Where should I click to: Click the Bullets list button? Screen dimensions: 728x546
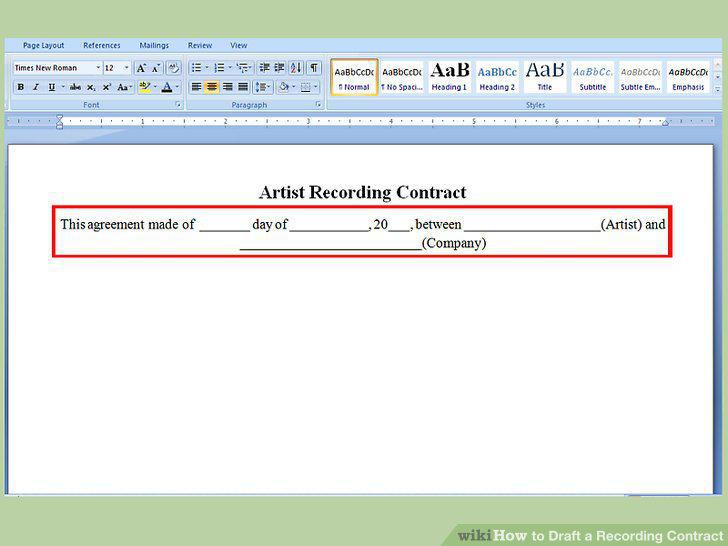197,68
